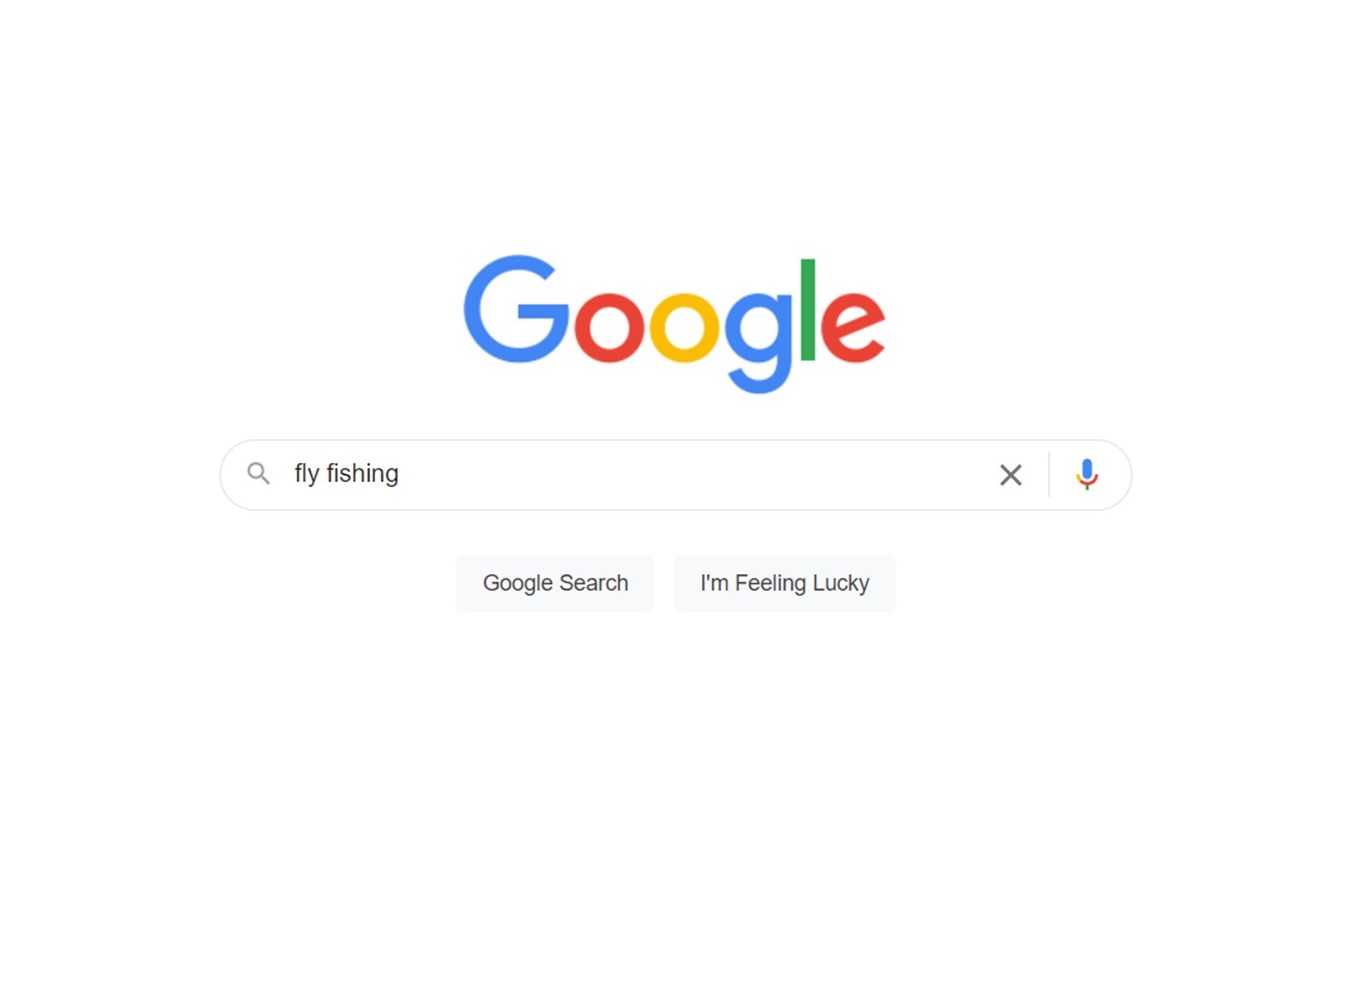
Task: Clear the query with the X icon
Action: pyautogui.click(x=1011, y=475)
